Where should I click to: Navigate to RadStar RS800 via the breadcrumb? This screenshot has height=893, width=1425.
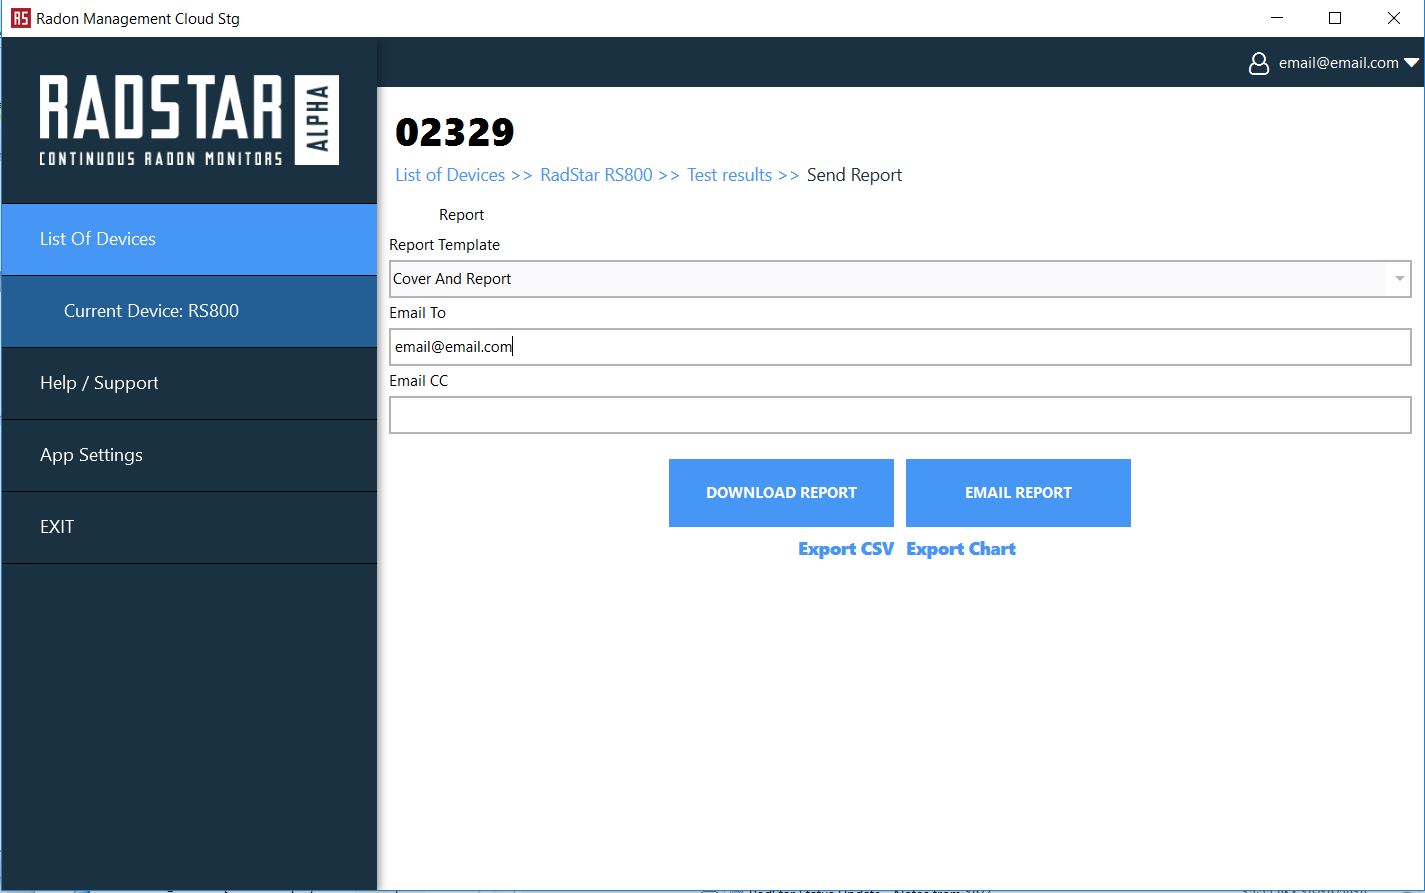594,174
